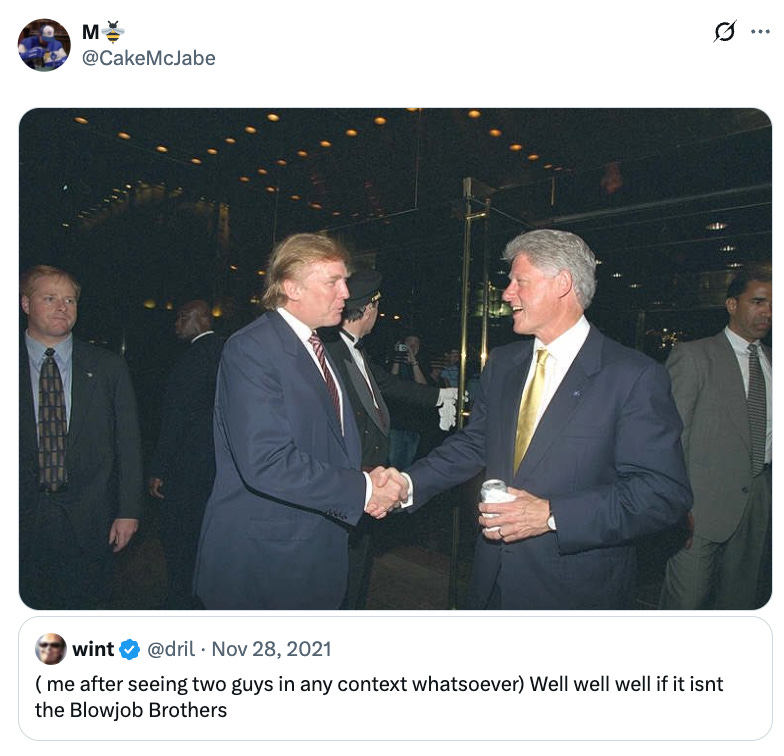This screenshot has height=756, width=784.
Task: Open the display name M
Action: (90, 32)
